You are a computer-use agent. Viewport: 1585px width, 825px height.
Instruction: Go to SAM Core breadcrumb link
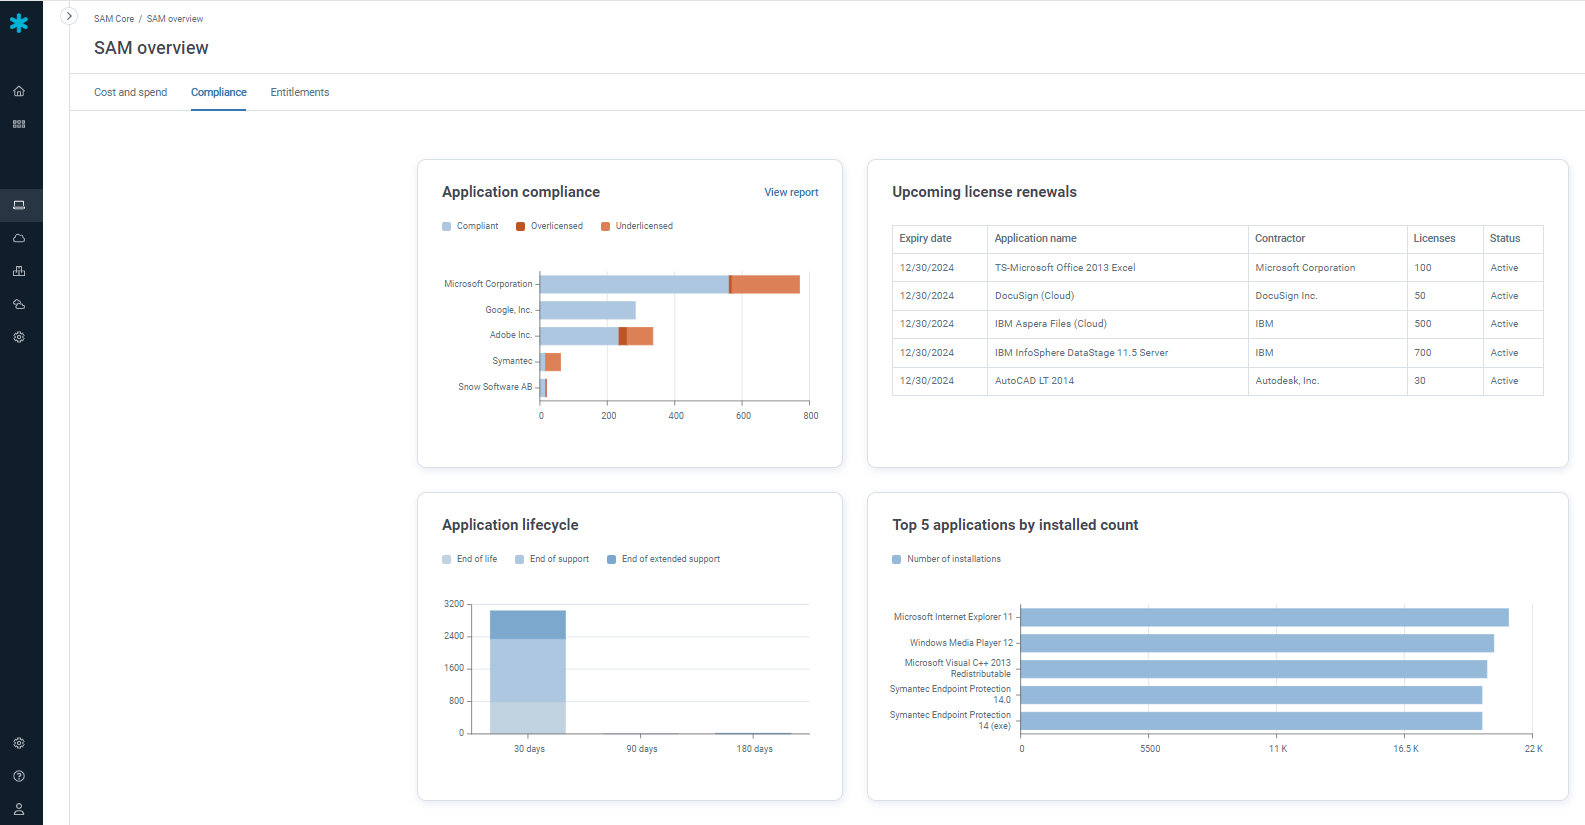pyautogui.click(x=114, y=19)
